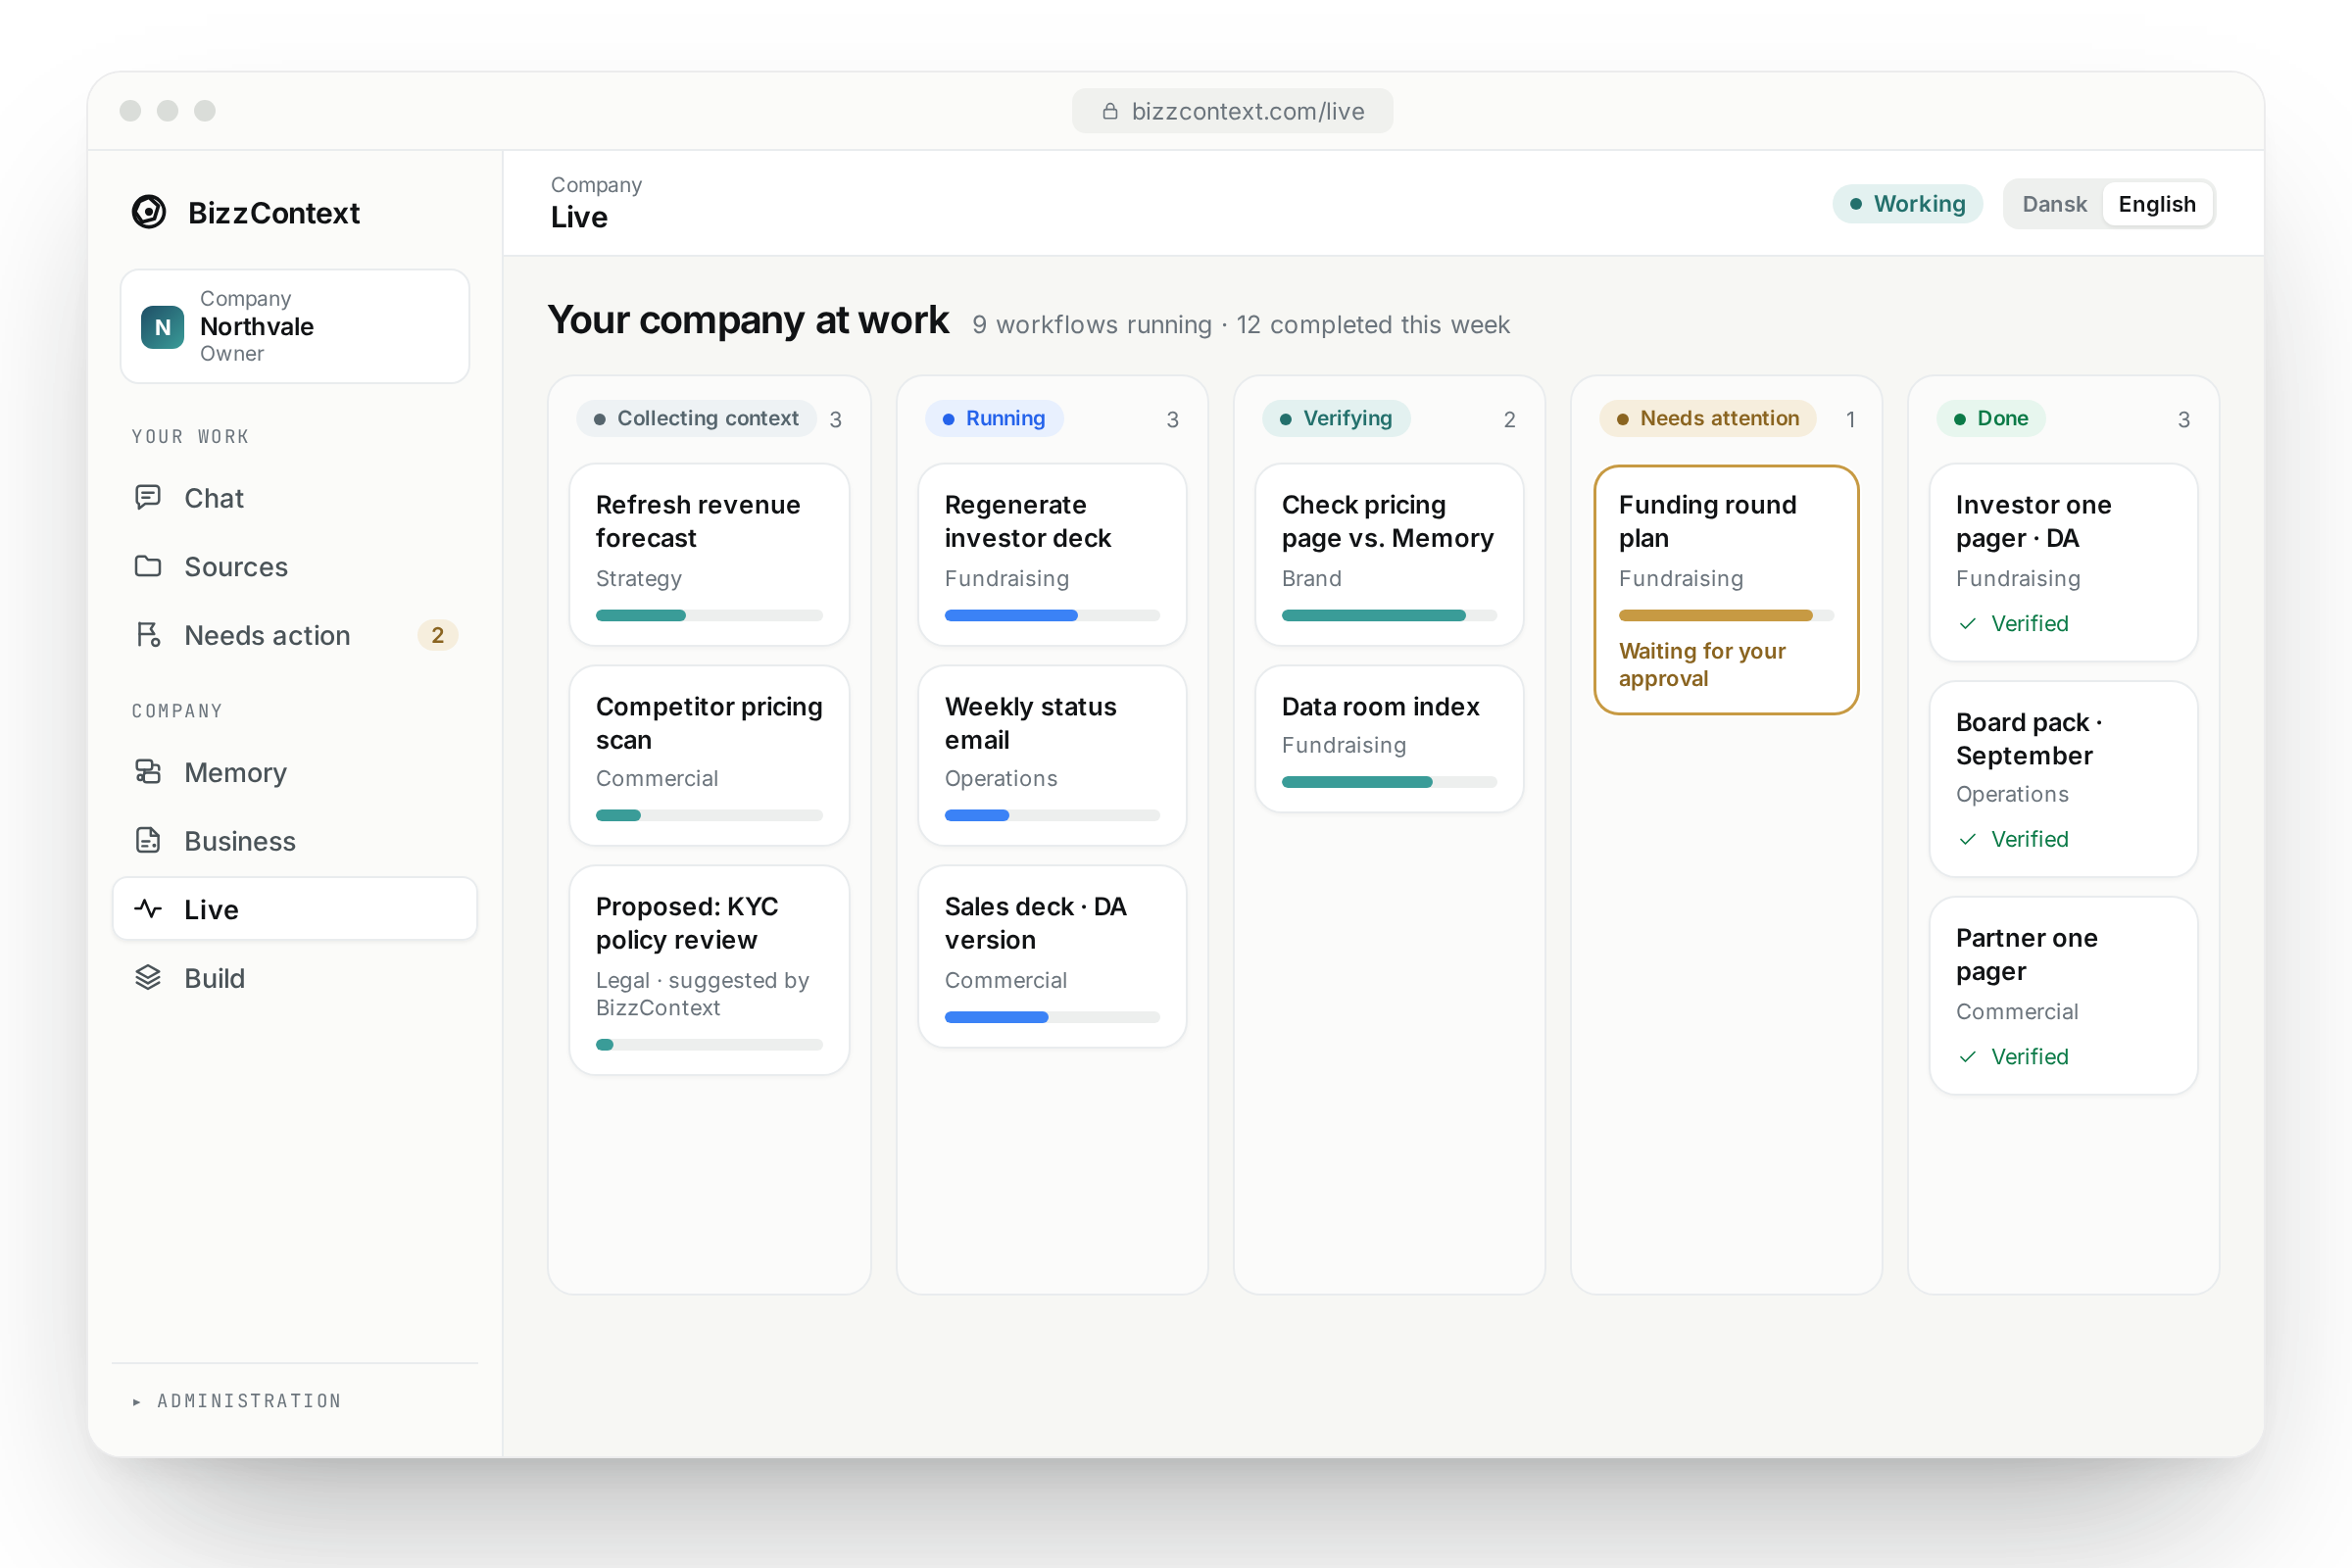Open the Data room index card
Screen dimensions: 2352x1568
point(1389,739)
